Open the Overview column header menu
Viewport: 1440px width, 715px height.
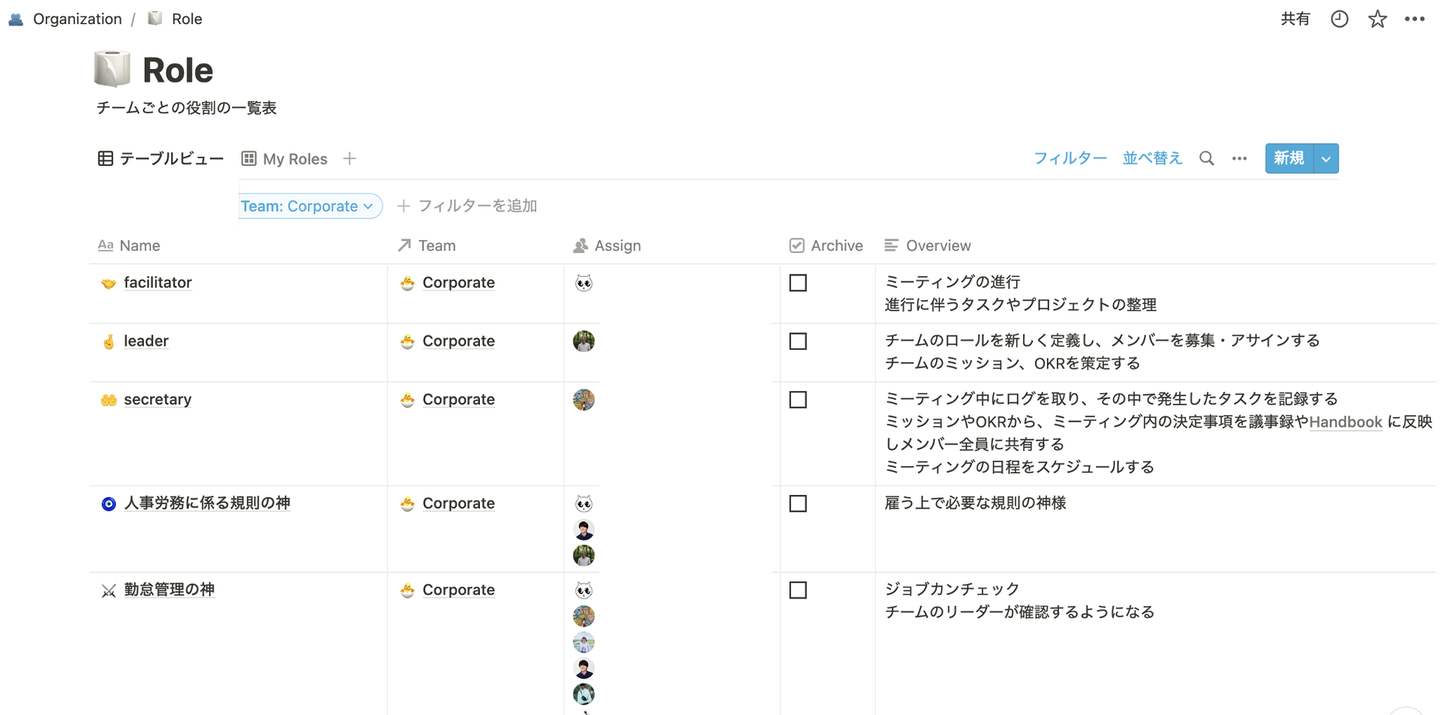pyautogui.click(x=928, y=245)
